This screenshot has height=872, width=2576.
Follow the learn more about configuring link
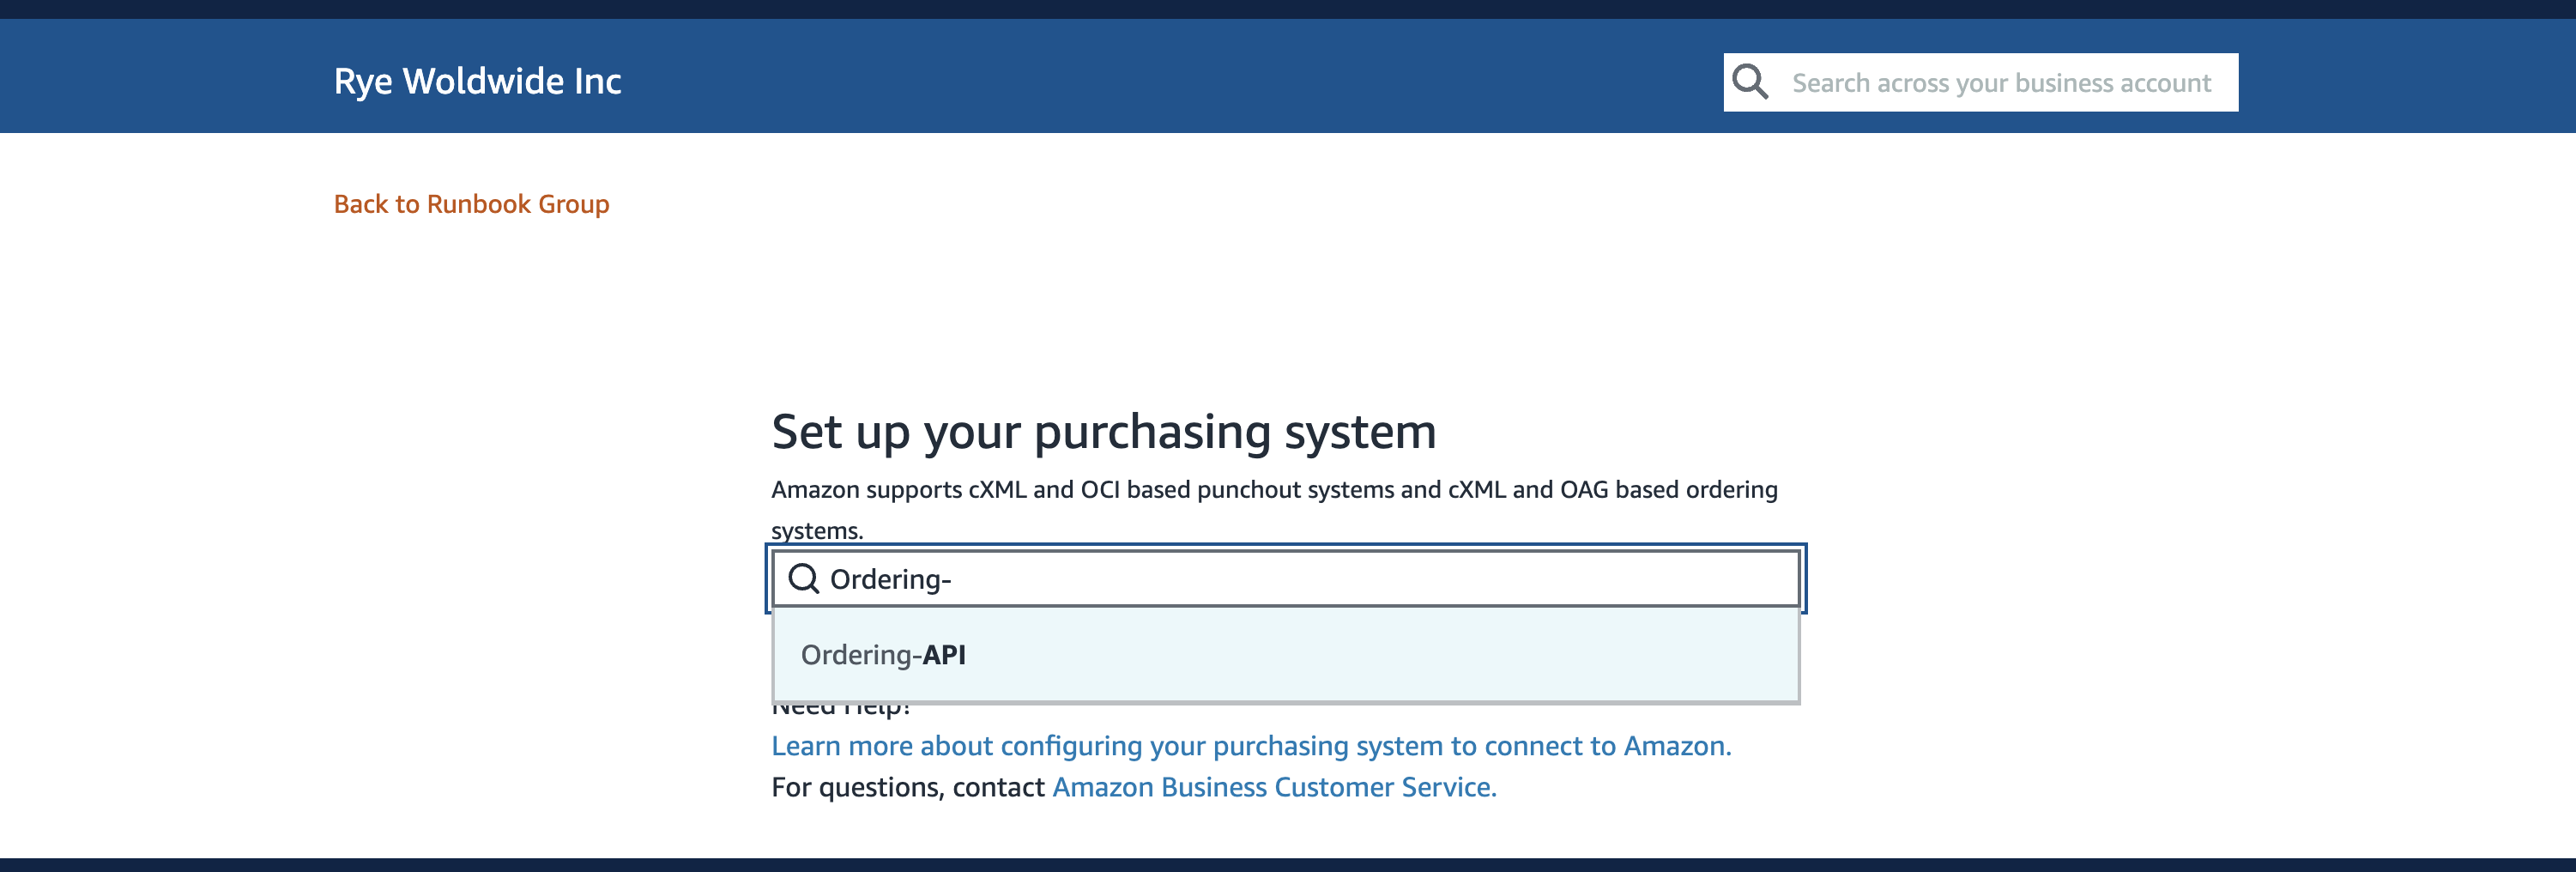[x=1250, y=745]
